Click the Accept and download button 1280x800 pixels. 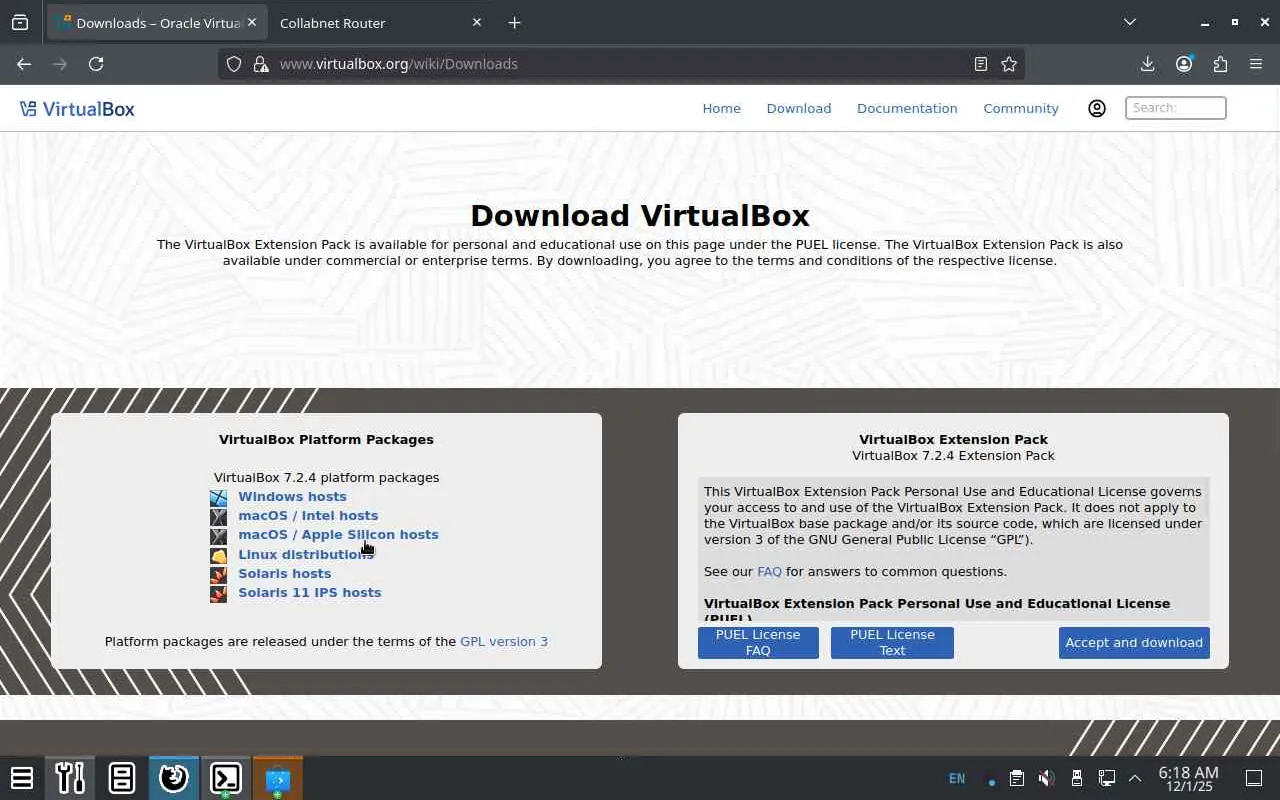pyautogui.click(x=1134, y=643)
